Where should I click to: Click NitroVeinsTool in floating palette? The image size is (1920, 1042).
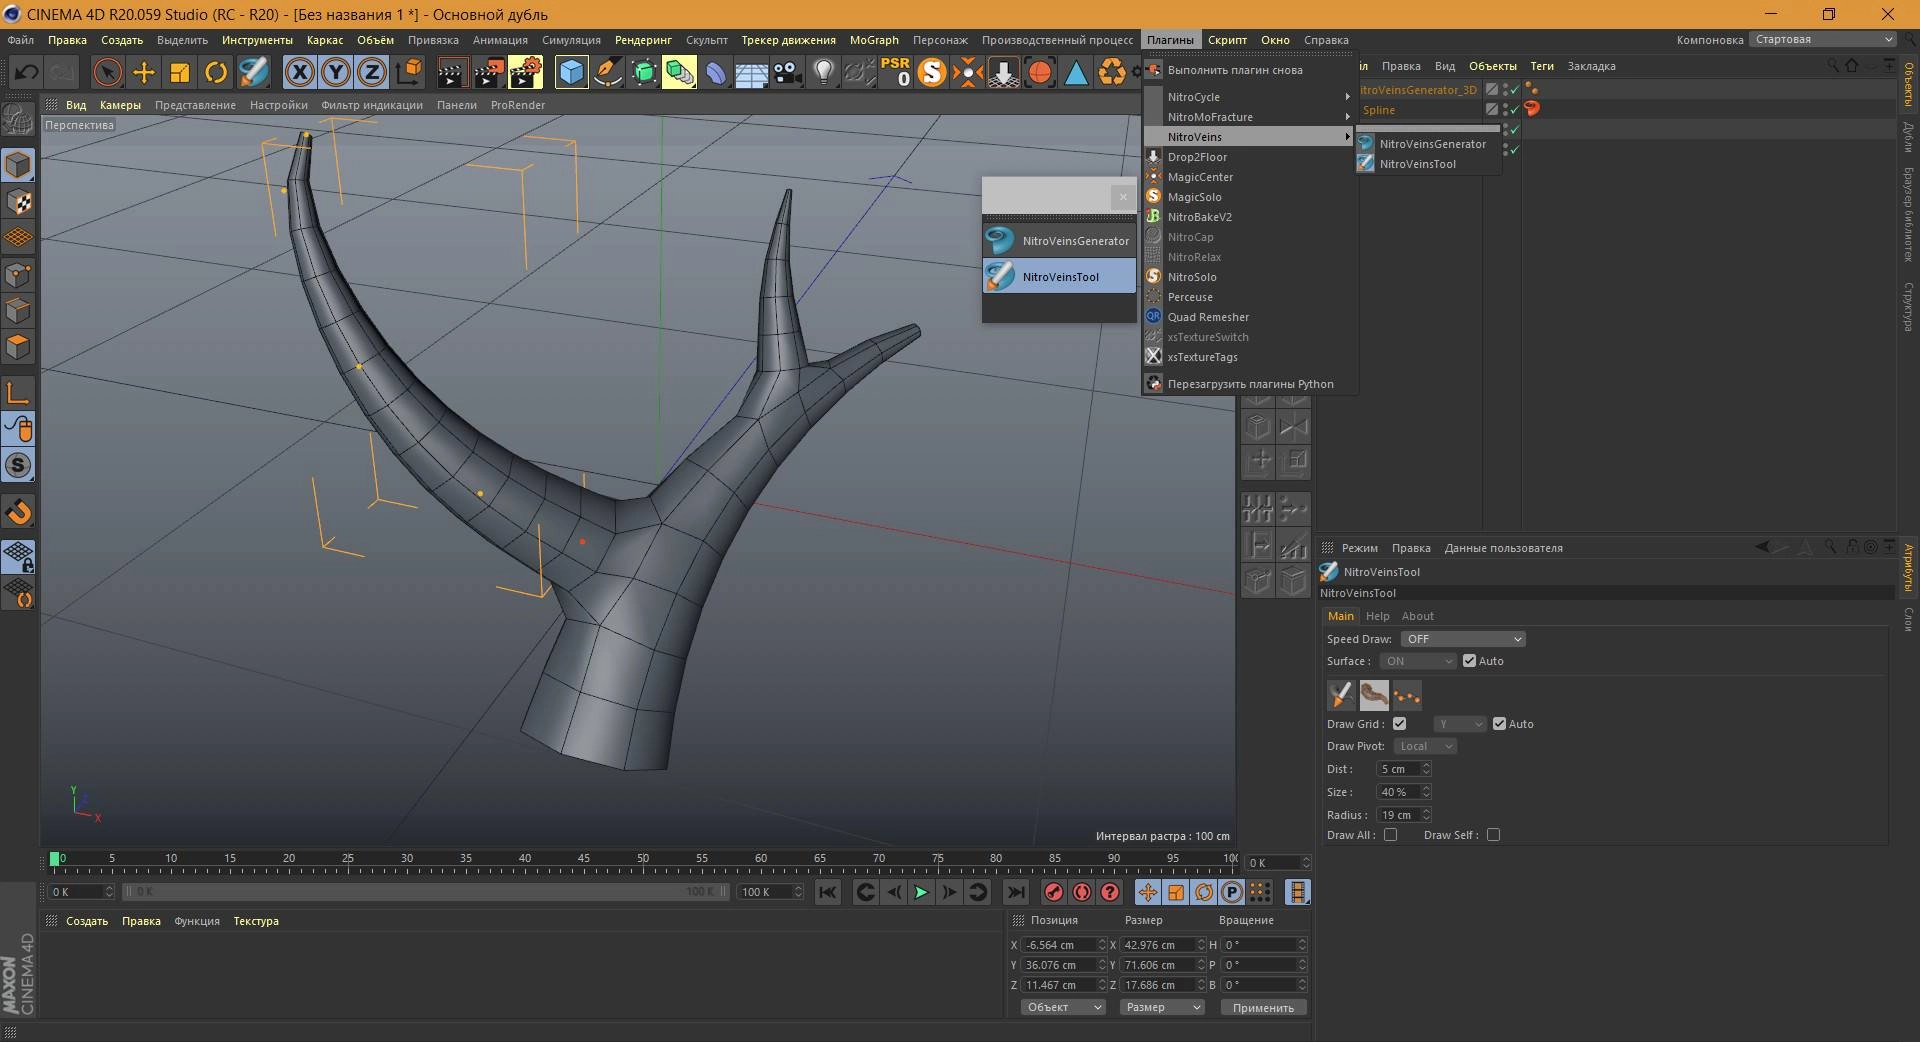[1059, 276]
